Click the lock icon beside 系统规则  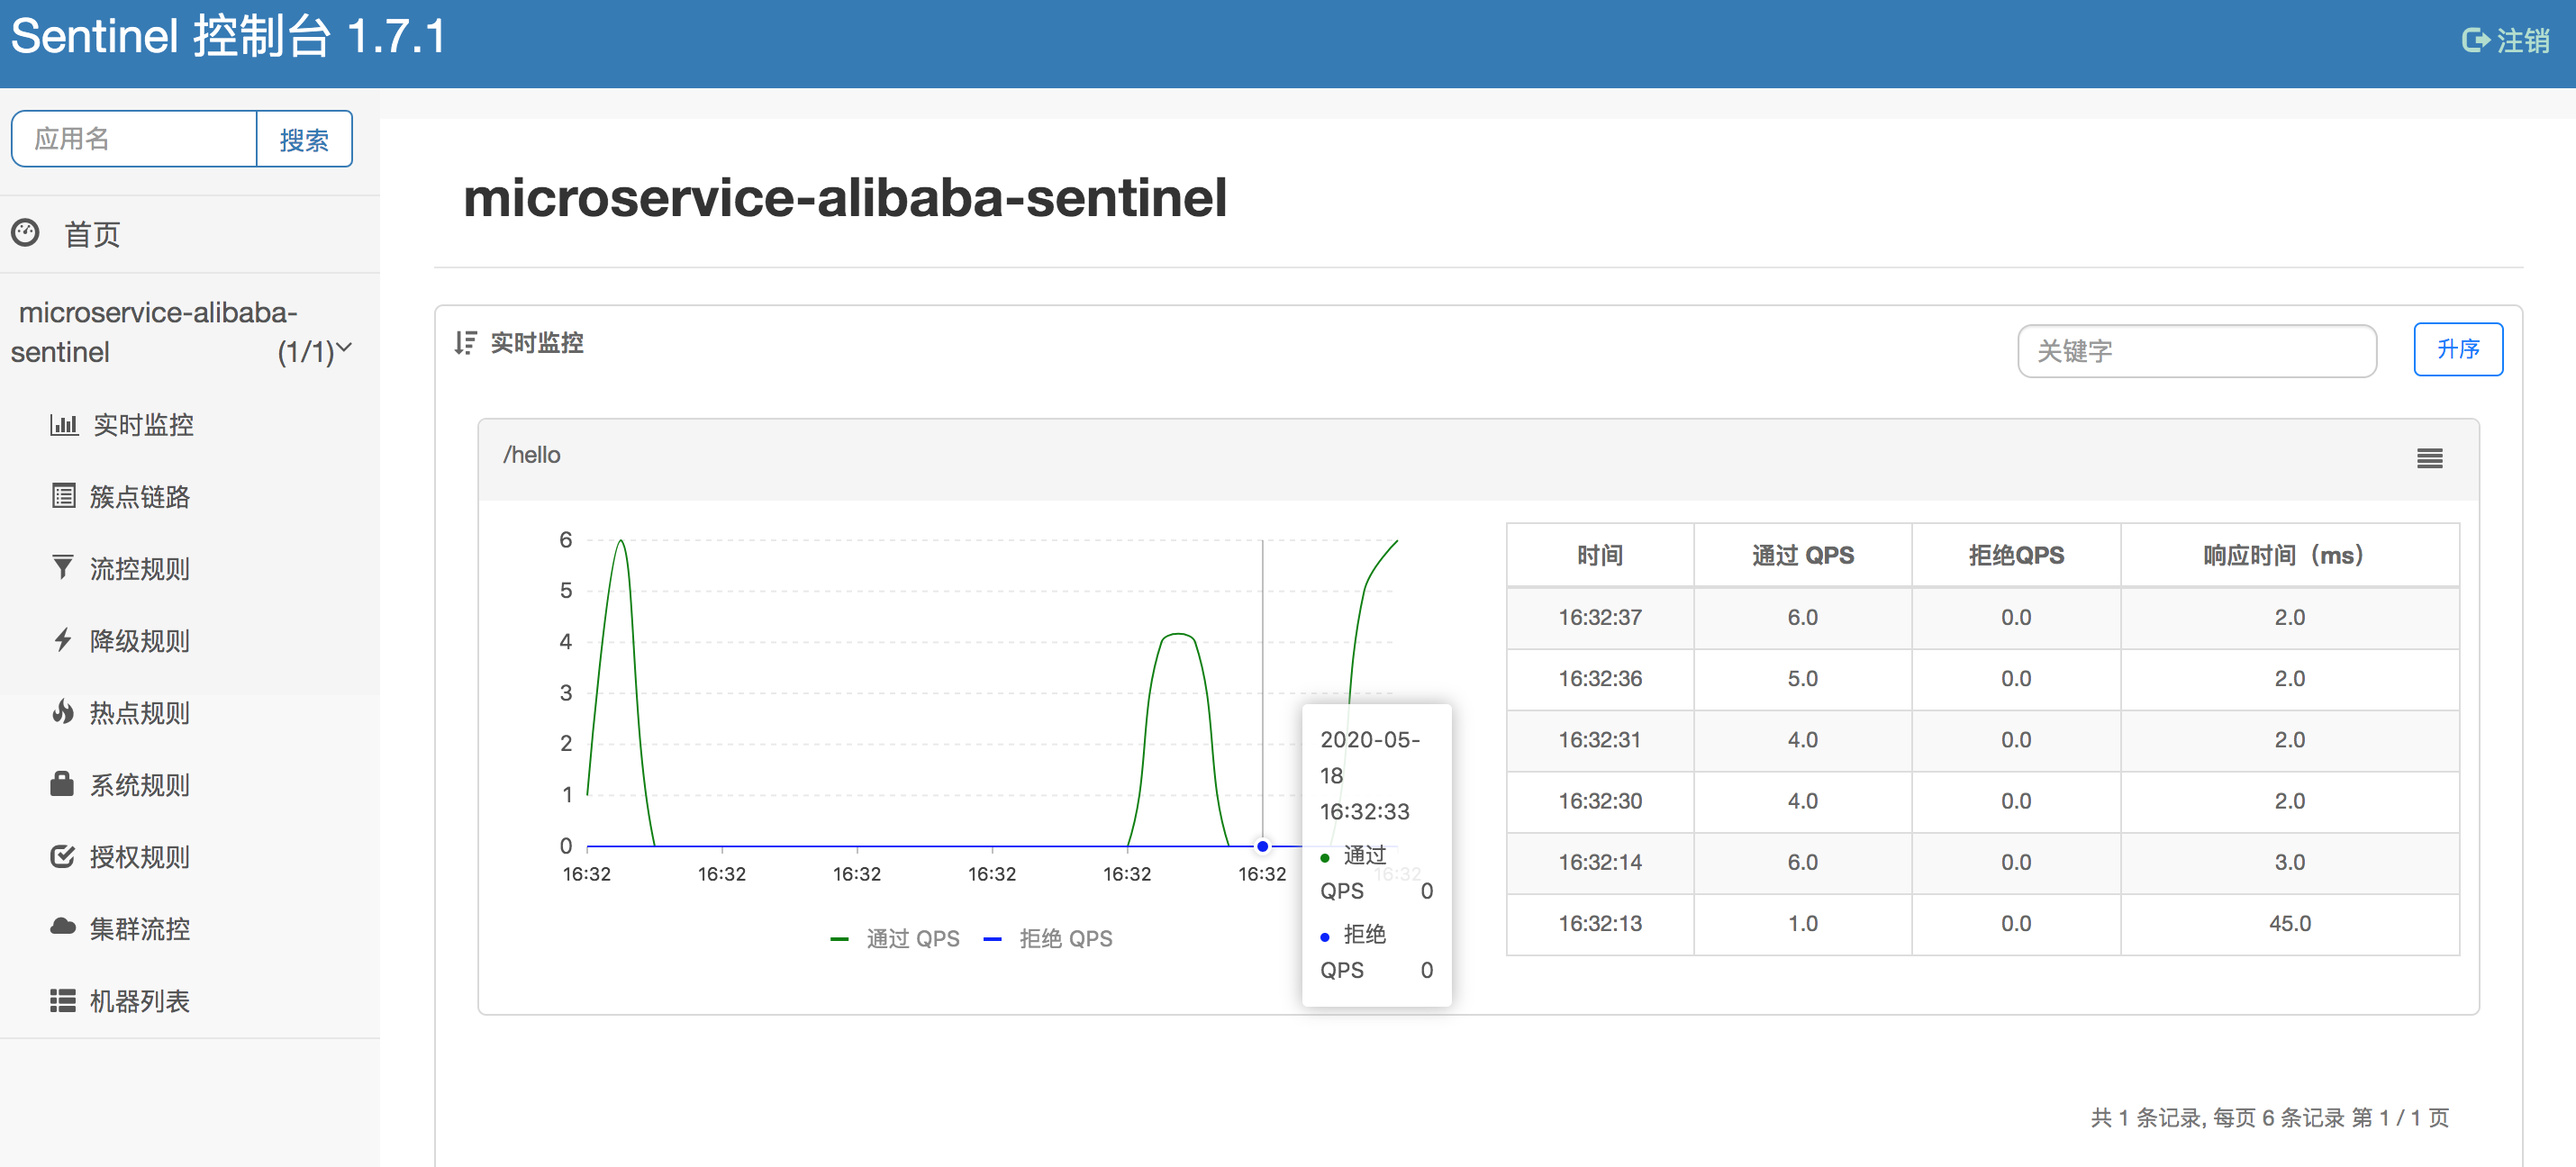point(63,784)
